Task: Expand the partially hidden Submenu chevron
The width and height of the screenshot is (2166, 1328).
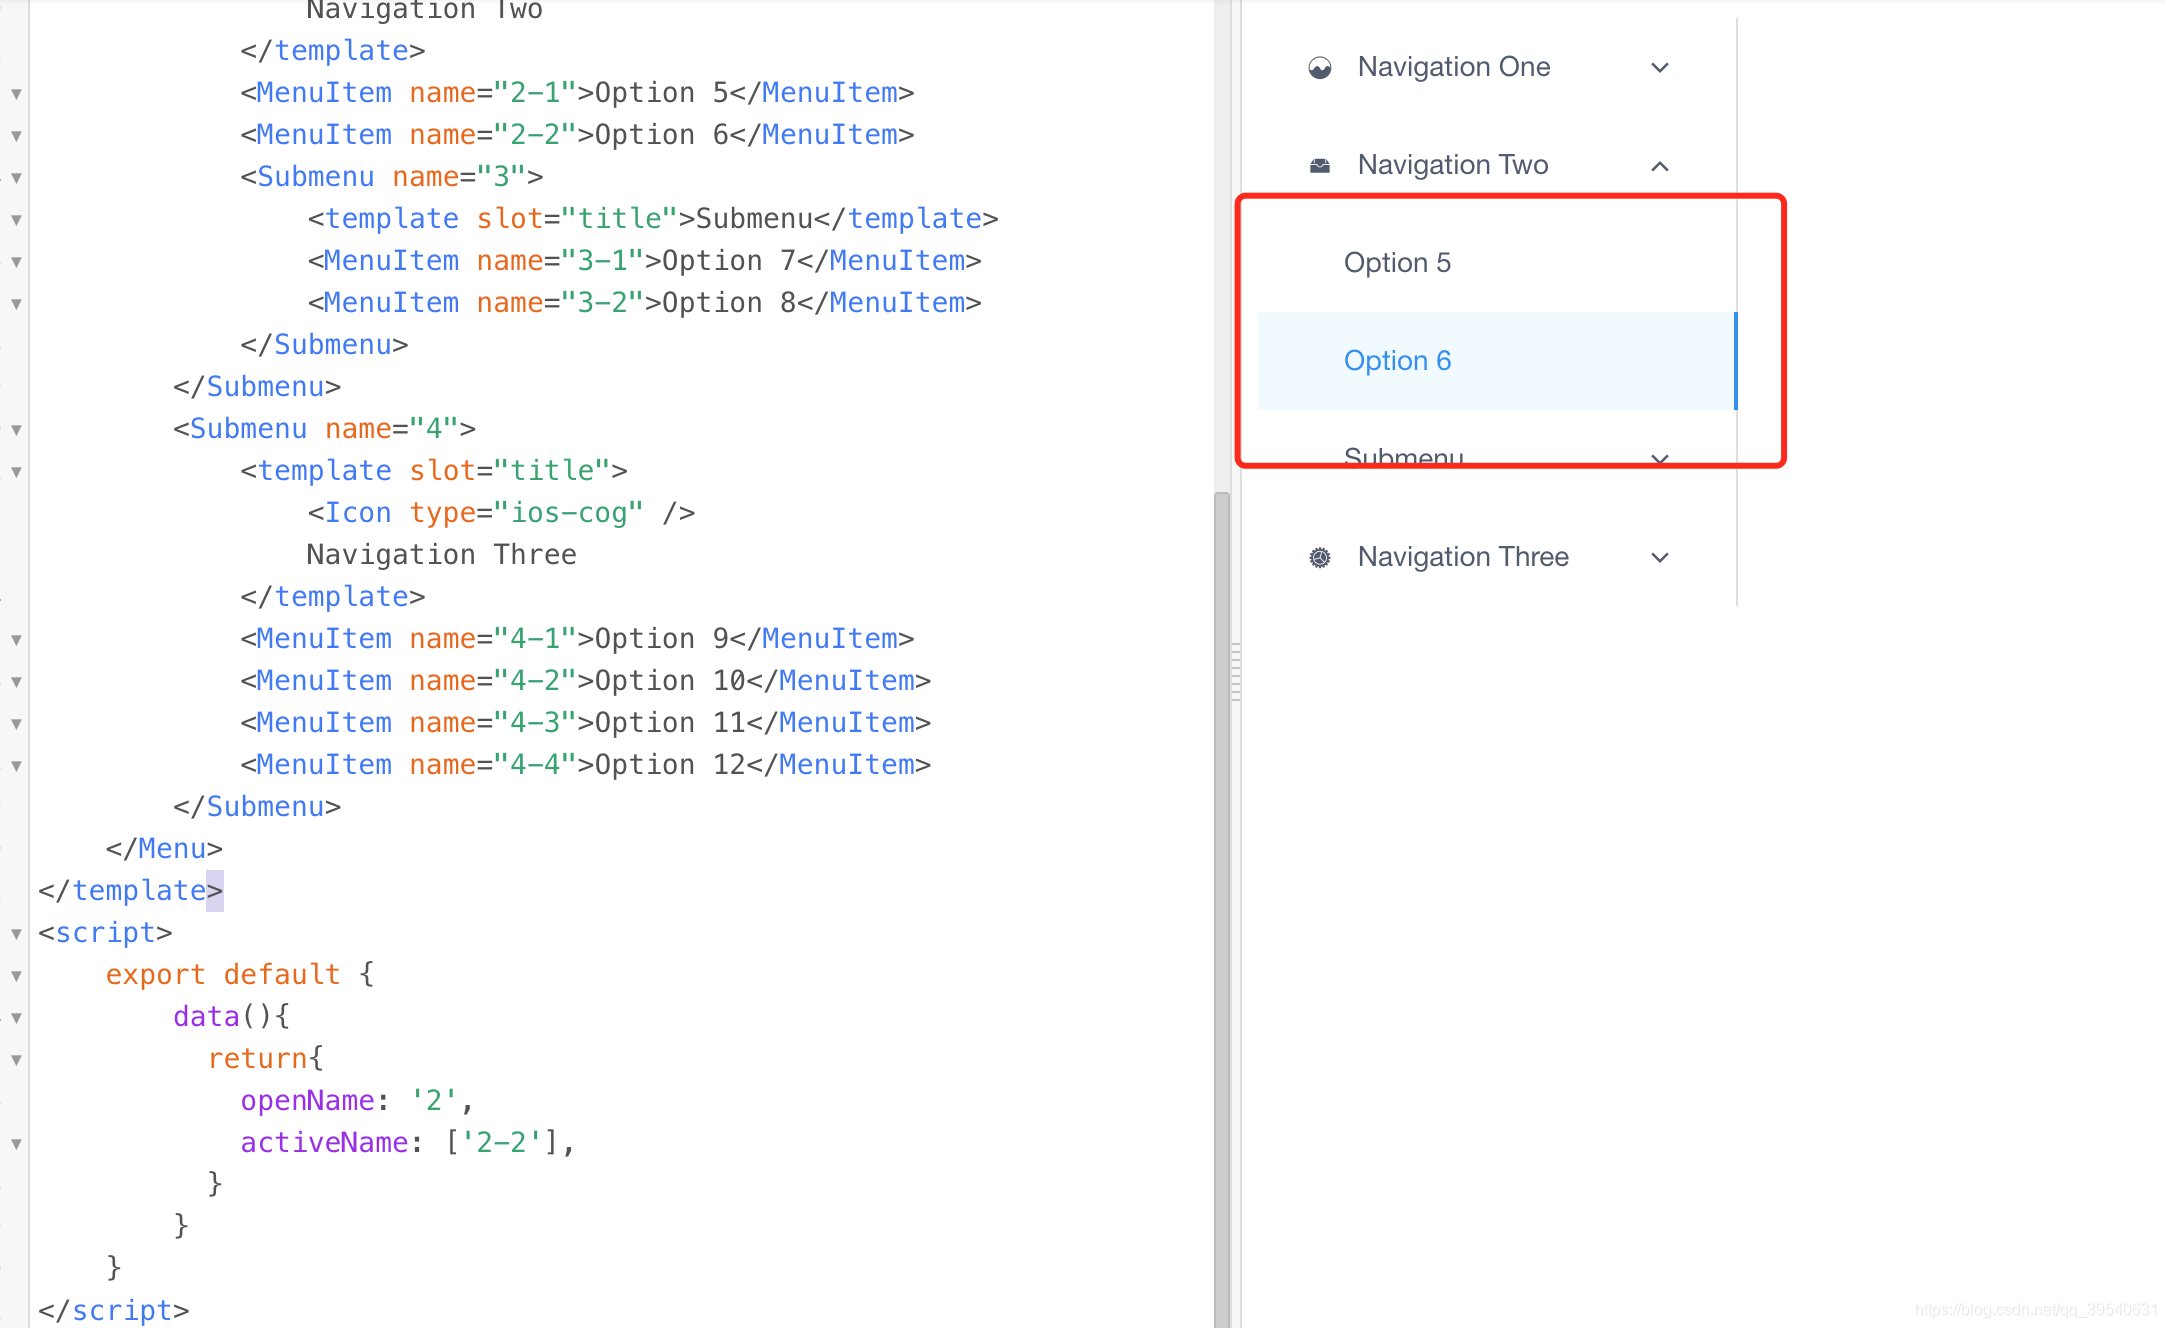Action: [1660, 459]
